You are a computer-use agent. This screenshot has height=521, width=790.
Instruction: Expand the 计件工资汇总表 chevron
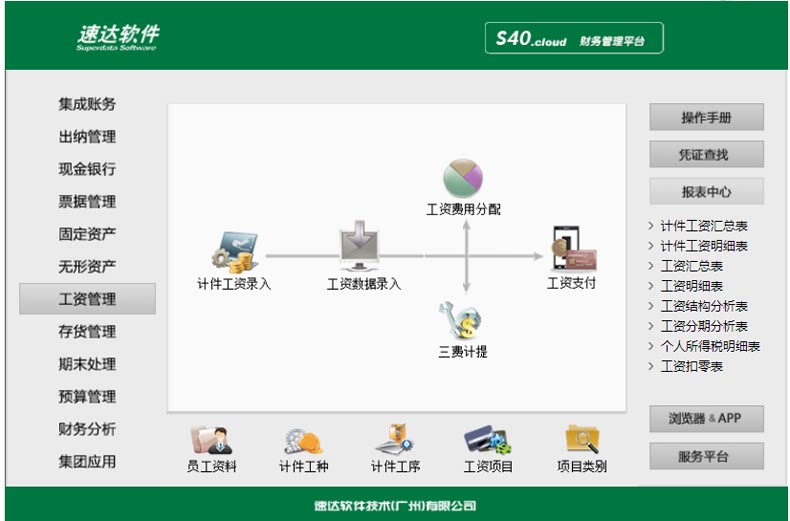click(650, 226)
